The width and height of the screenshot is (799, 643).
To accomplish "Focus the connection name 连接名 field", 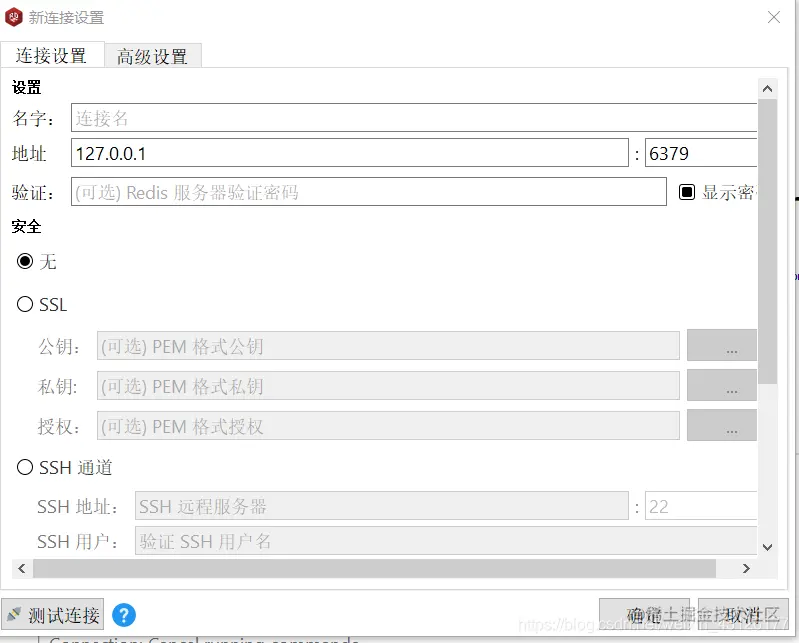I will click(x=414, y=118).
